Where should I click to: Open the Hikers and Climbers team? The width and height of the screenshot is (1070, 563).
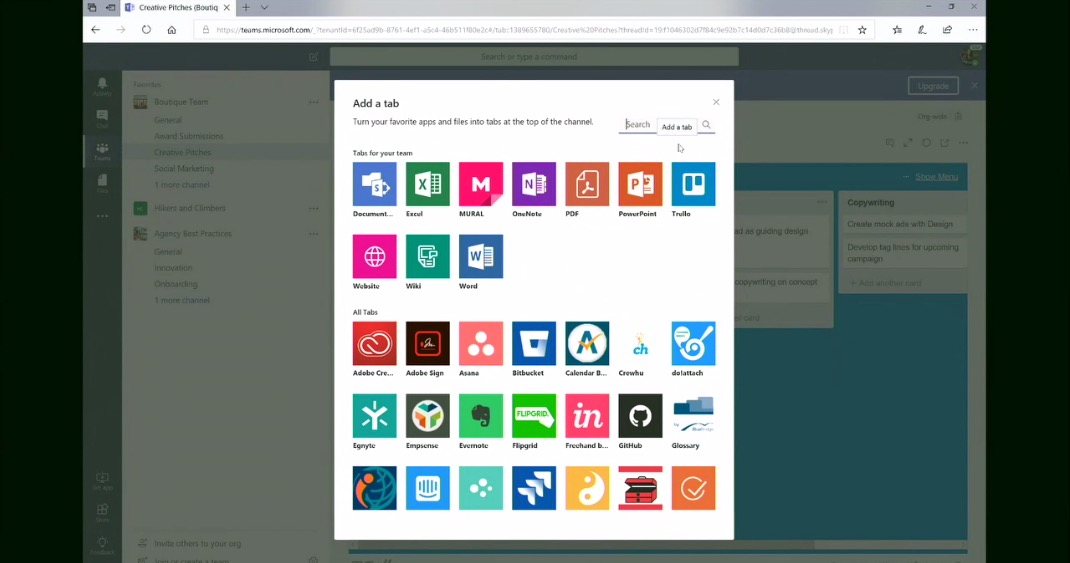tap(190, 208)
